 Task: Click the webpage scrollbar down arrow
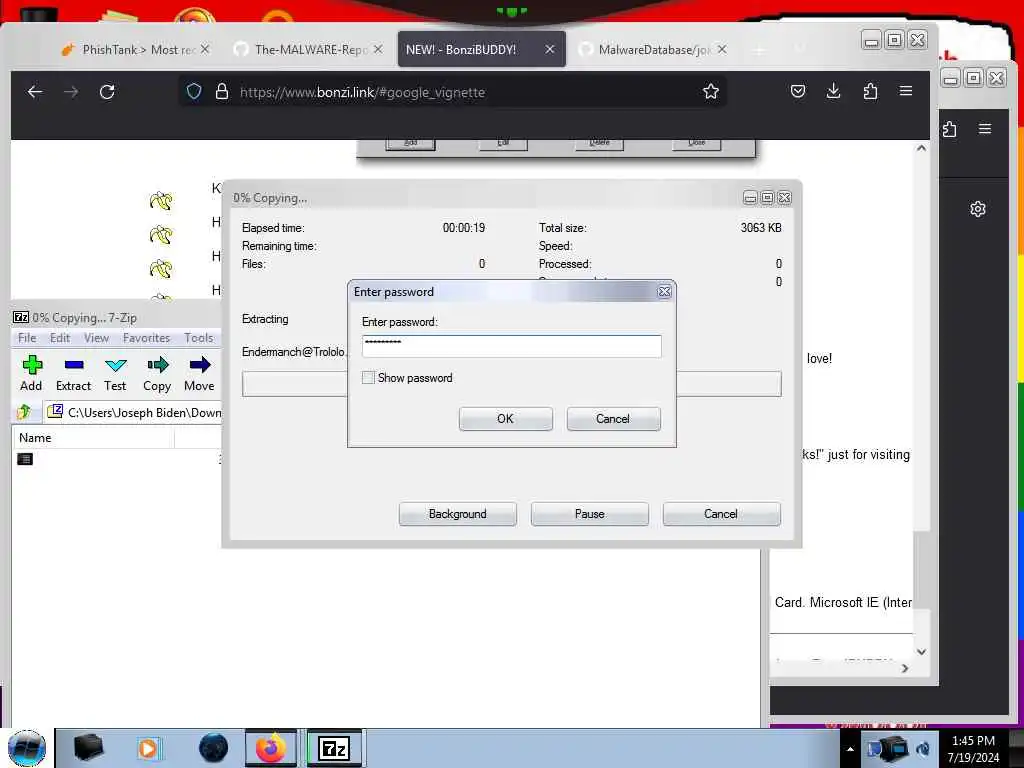tap(921, 652)
